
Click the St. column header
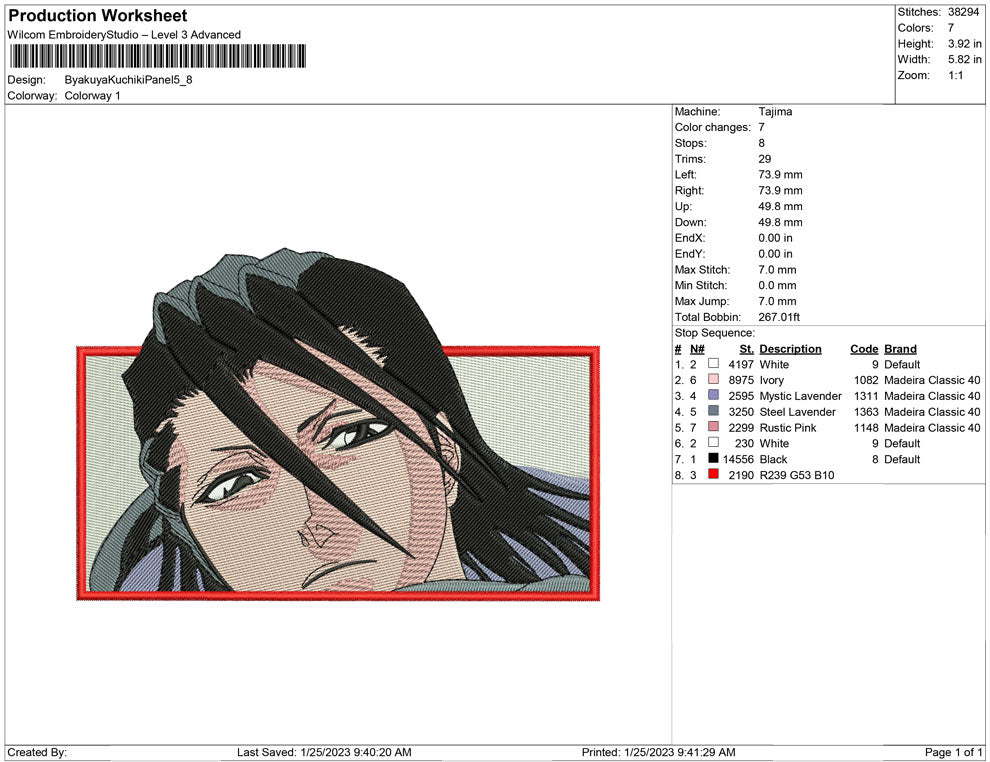(x=746, y=349)
